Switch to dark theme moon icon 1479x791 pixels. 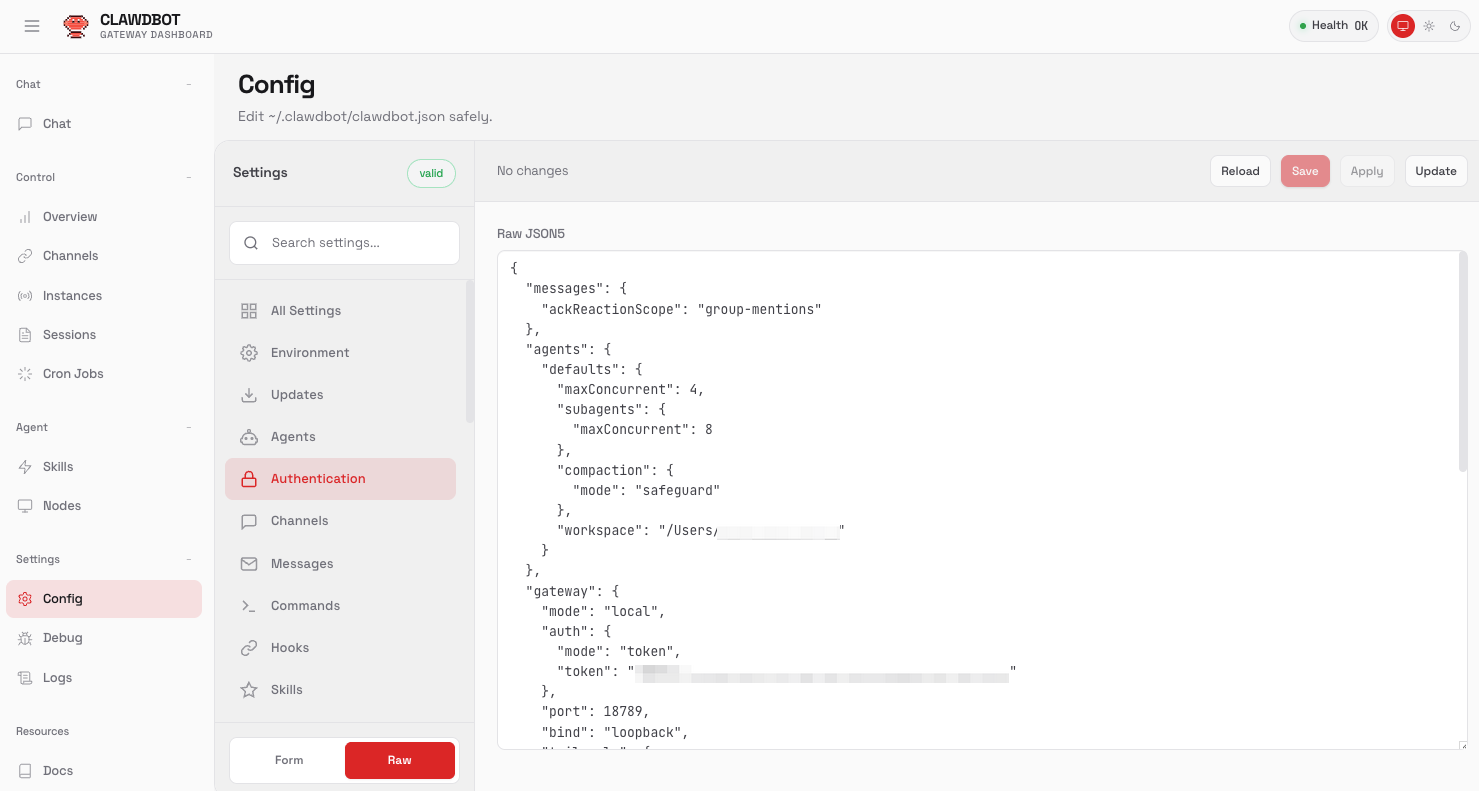1455,26
